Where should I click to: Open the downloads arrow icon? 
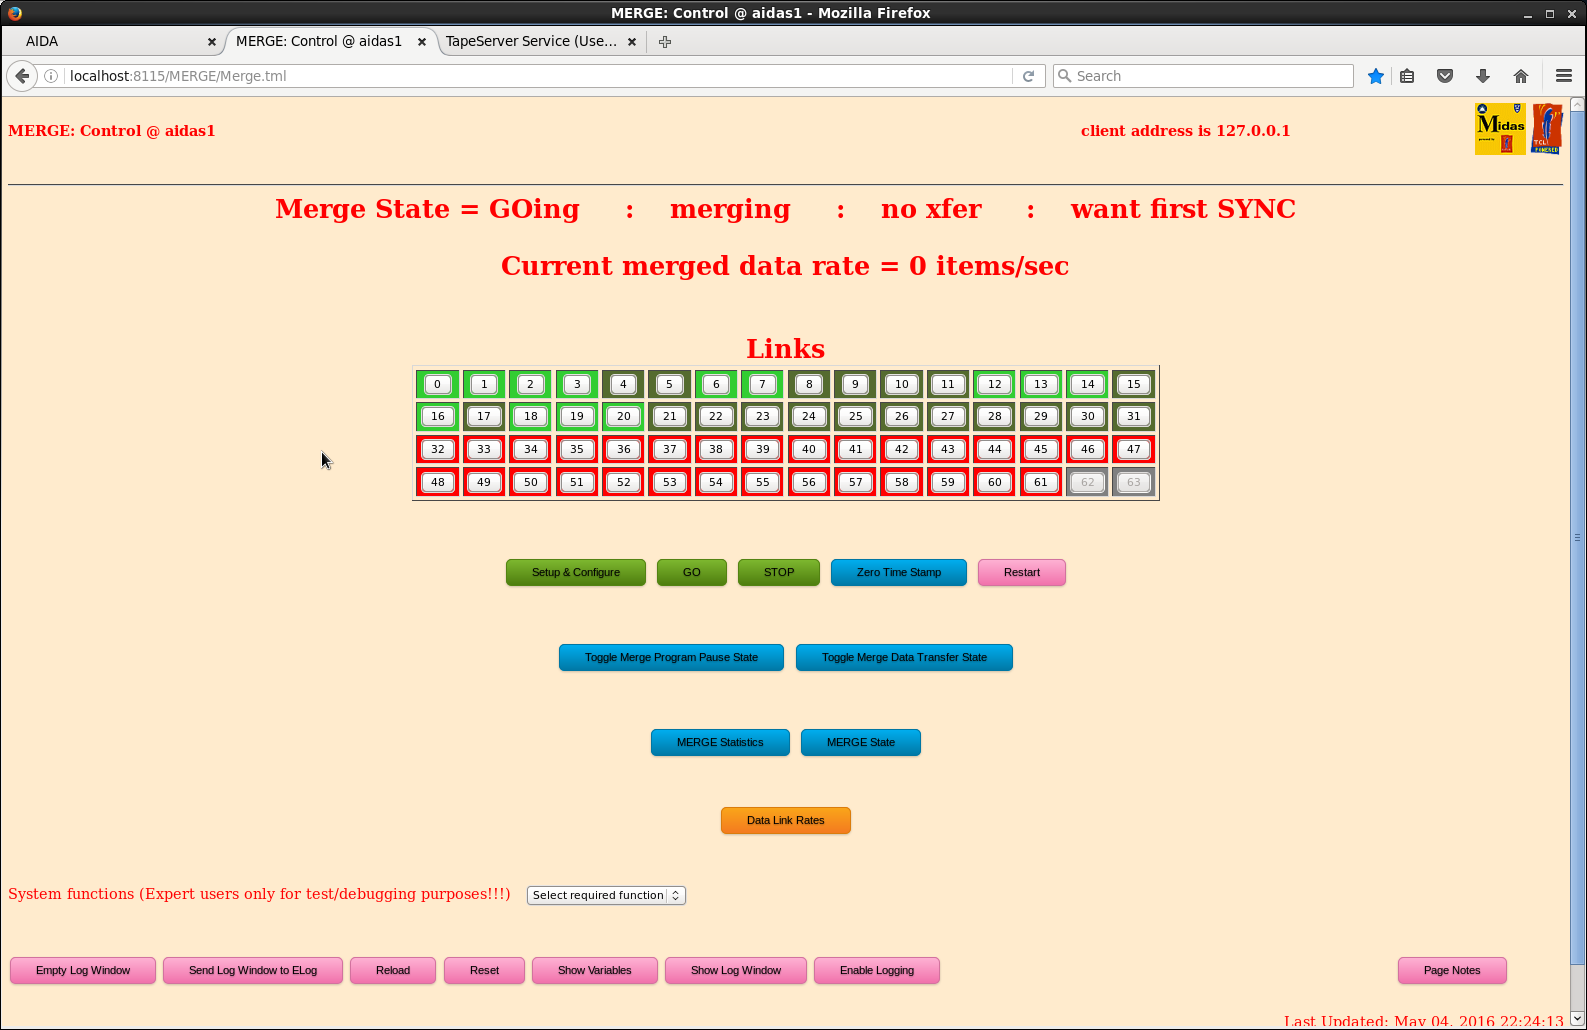point(1483,76)
